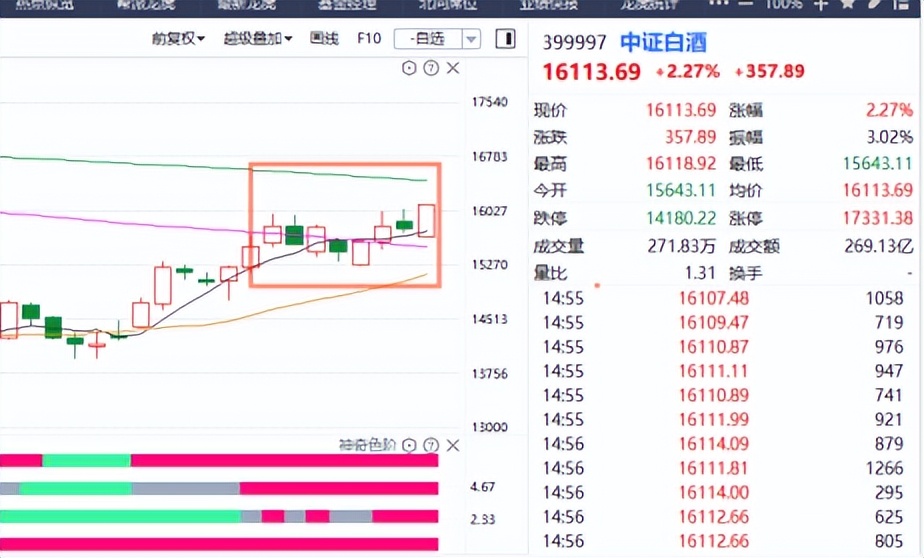Toggle the side panel layout icon
Viewport: 924px width, 558px height.
coord(506,39)
